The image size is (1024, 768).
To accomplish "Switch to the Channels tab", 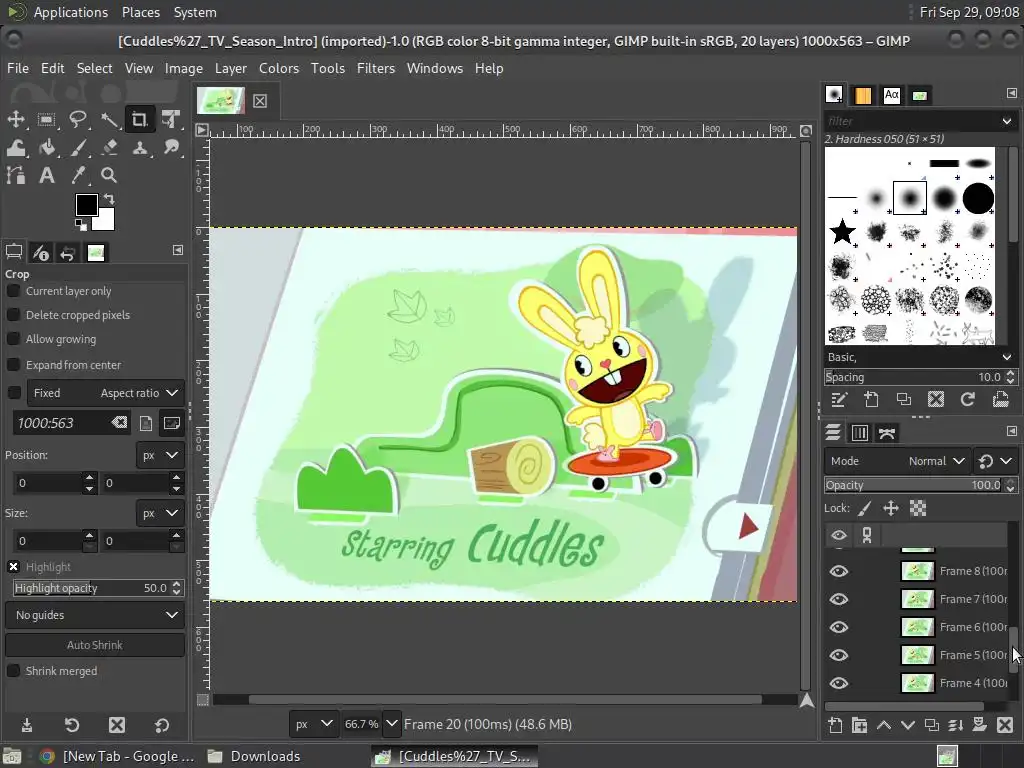I will (x=859, y=432).
